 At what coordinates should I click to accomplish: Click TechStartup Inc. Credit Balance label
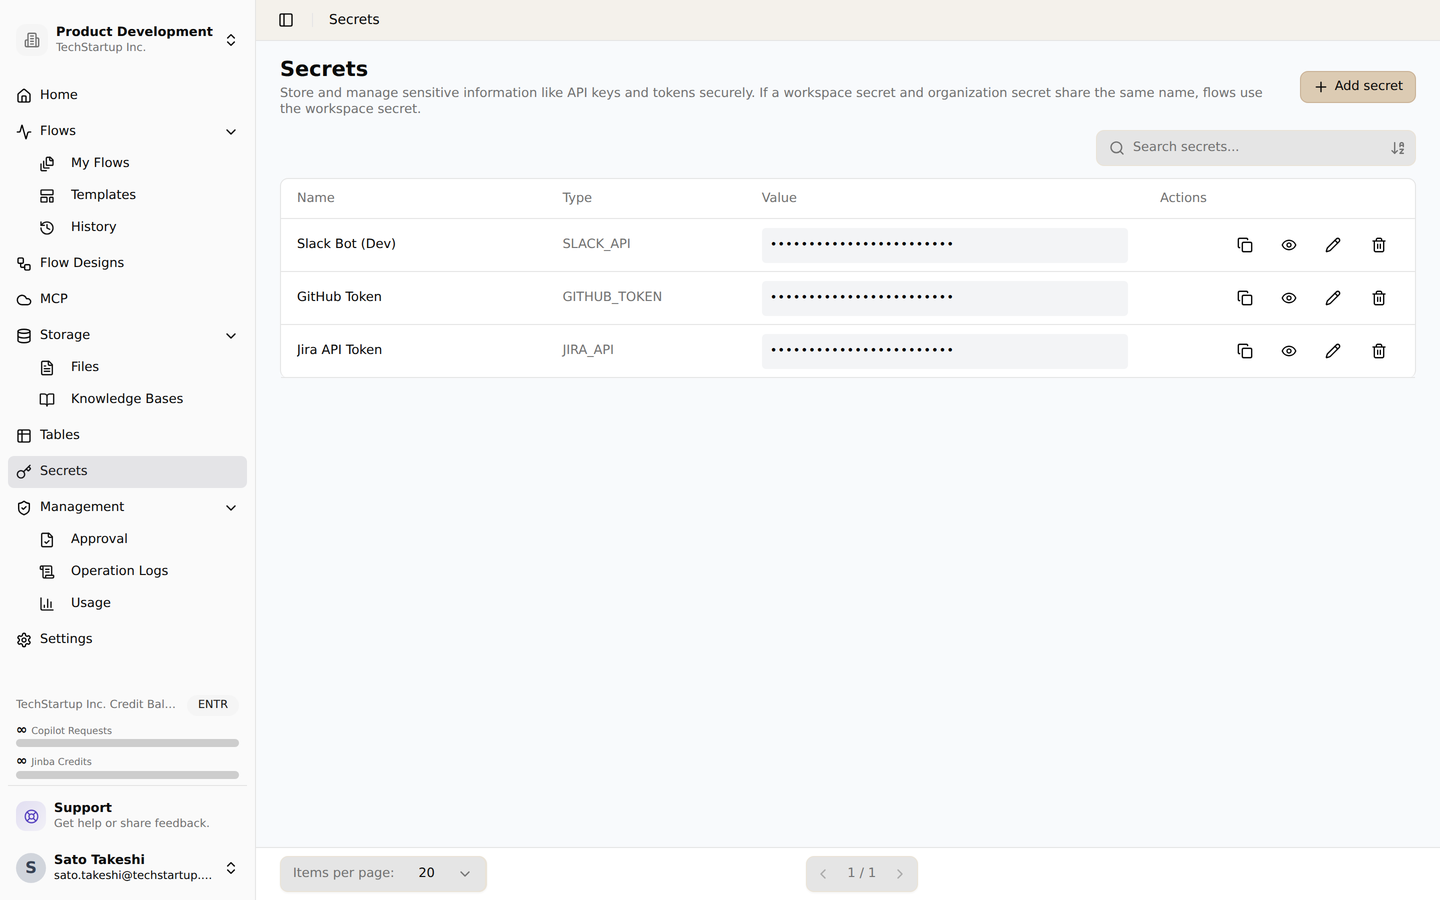(x=96, y=704)
